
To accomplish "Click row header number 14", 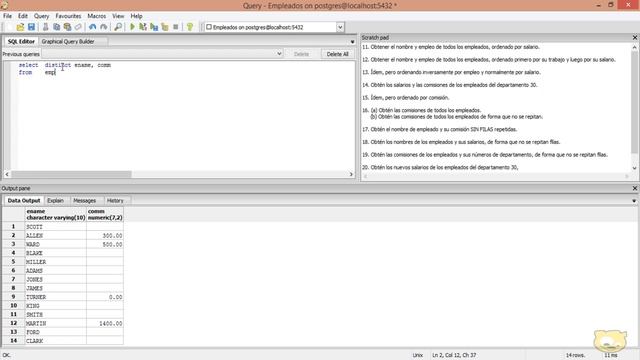I will click(13, 341).
